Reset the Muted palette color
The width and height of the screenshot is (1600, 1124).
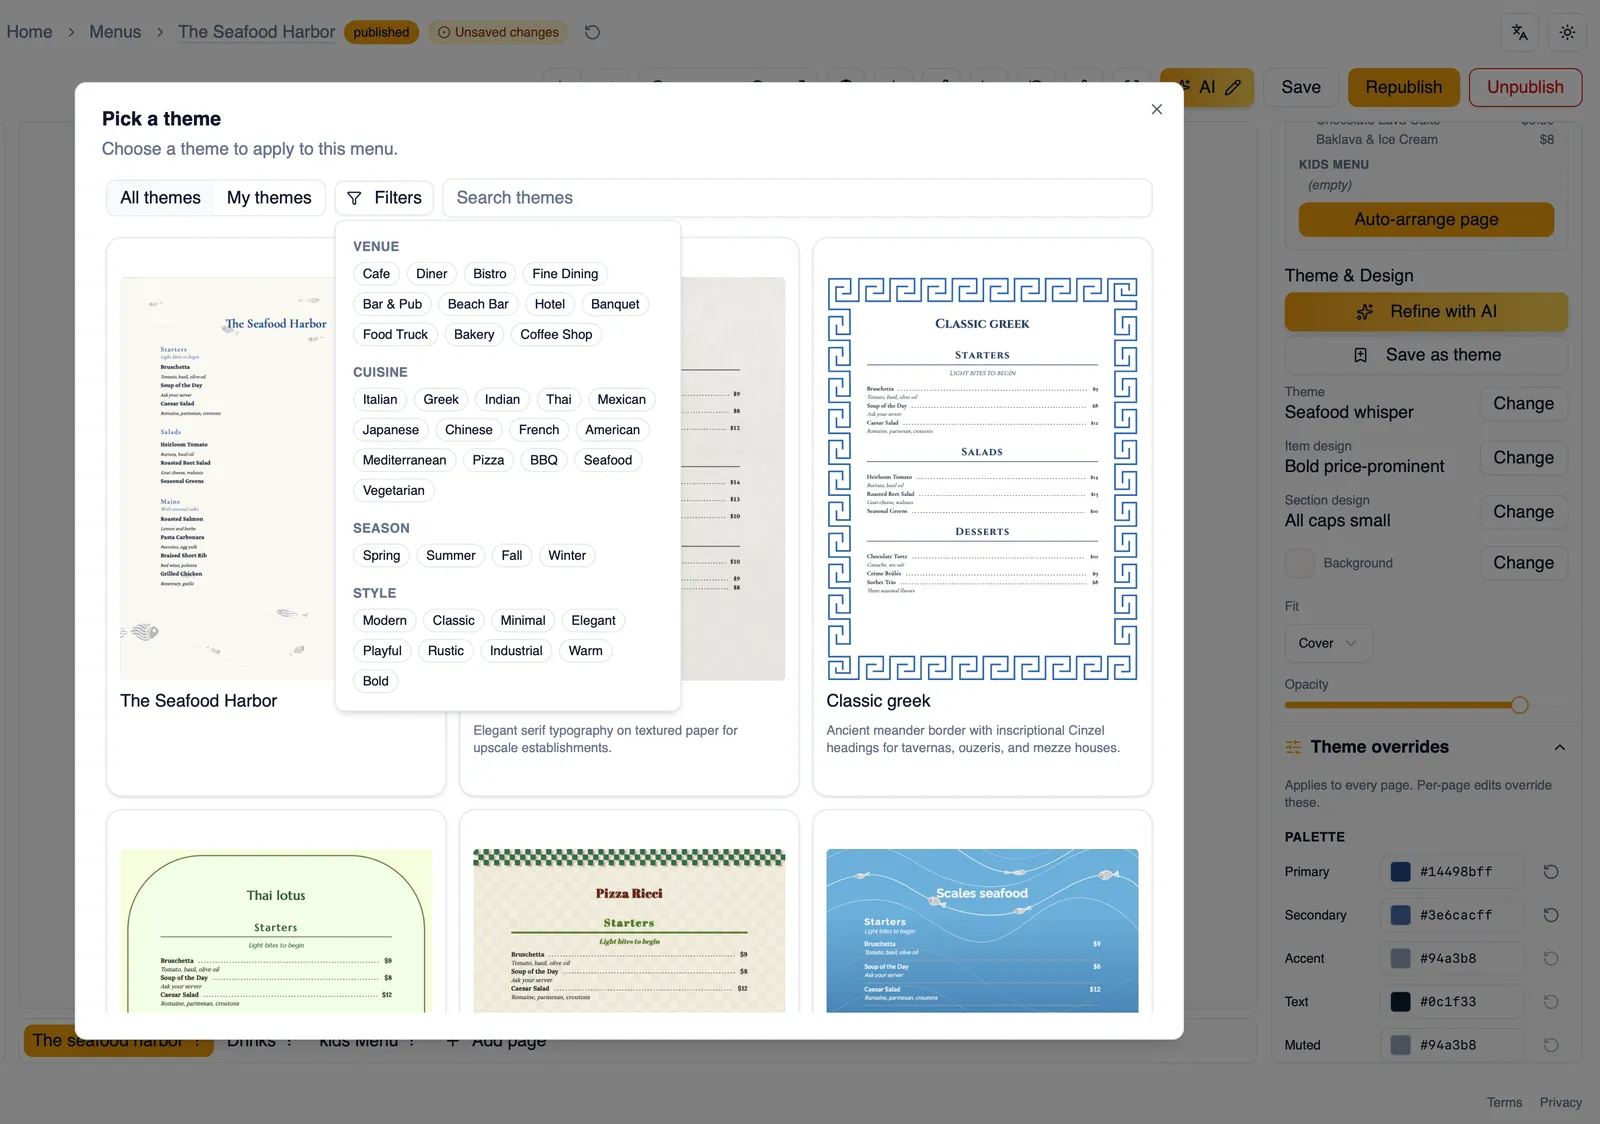(1551, 1045)
